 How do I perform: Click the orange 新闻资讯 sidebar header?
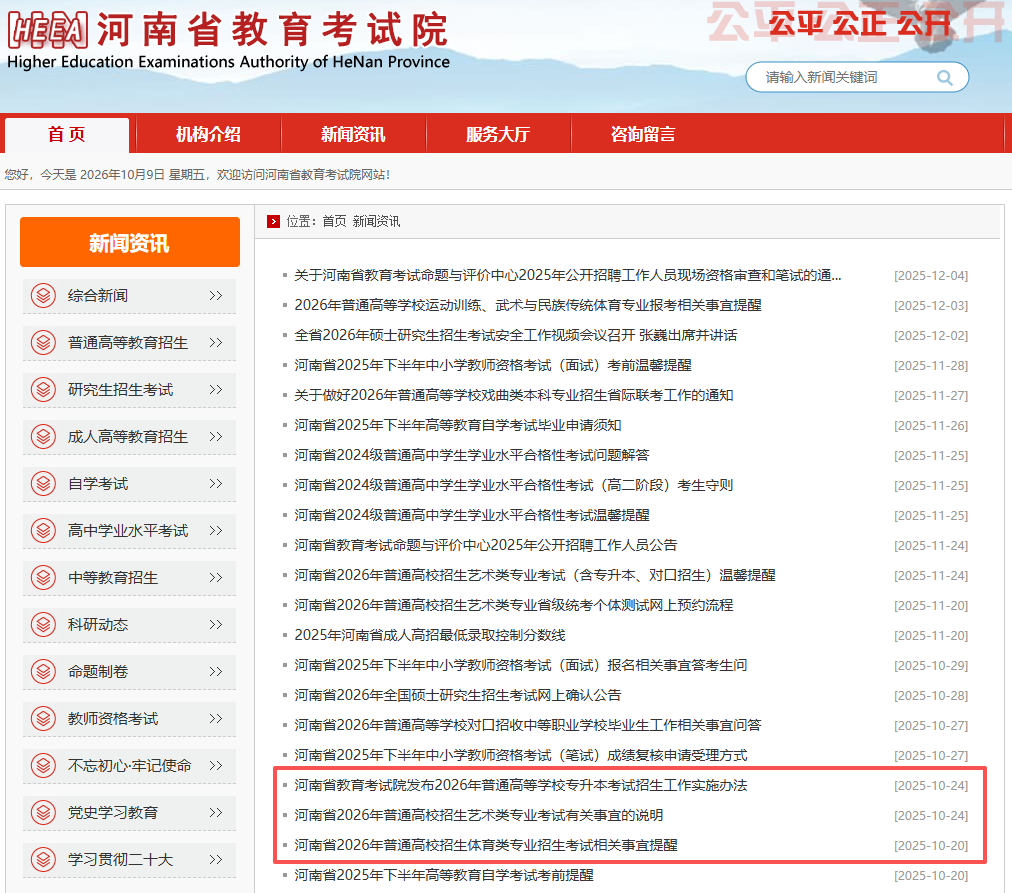click(130, 243)
